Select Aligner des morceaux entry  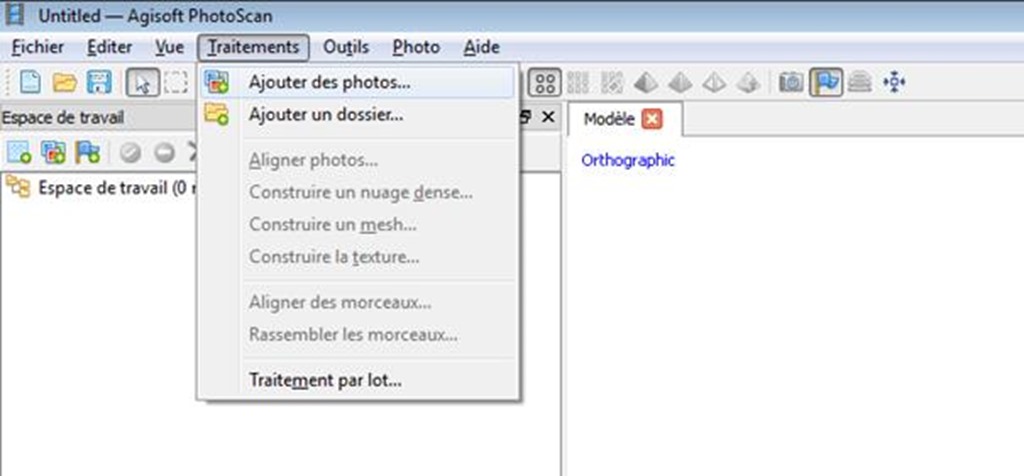[357, 303]
